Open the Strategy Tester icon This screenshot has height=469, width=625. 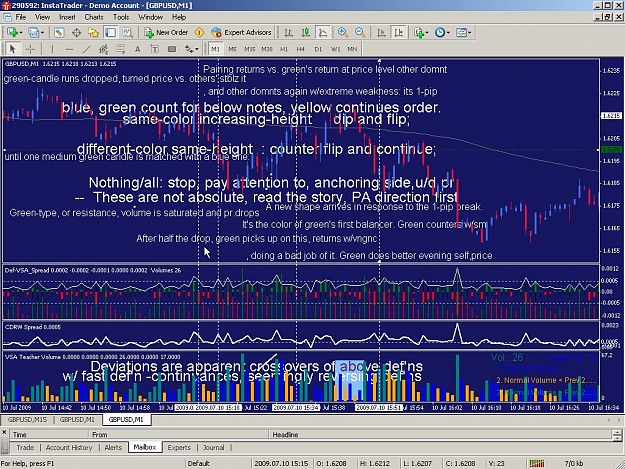[128, 32]
